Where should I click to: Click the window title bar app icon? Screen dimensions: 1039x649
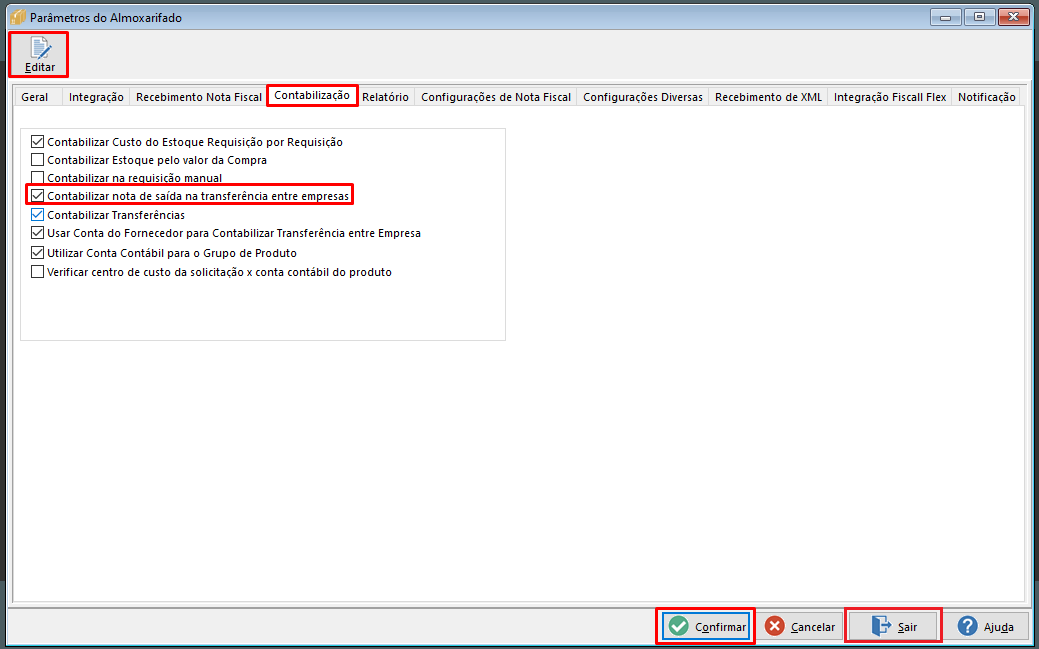pos(18,17)
